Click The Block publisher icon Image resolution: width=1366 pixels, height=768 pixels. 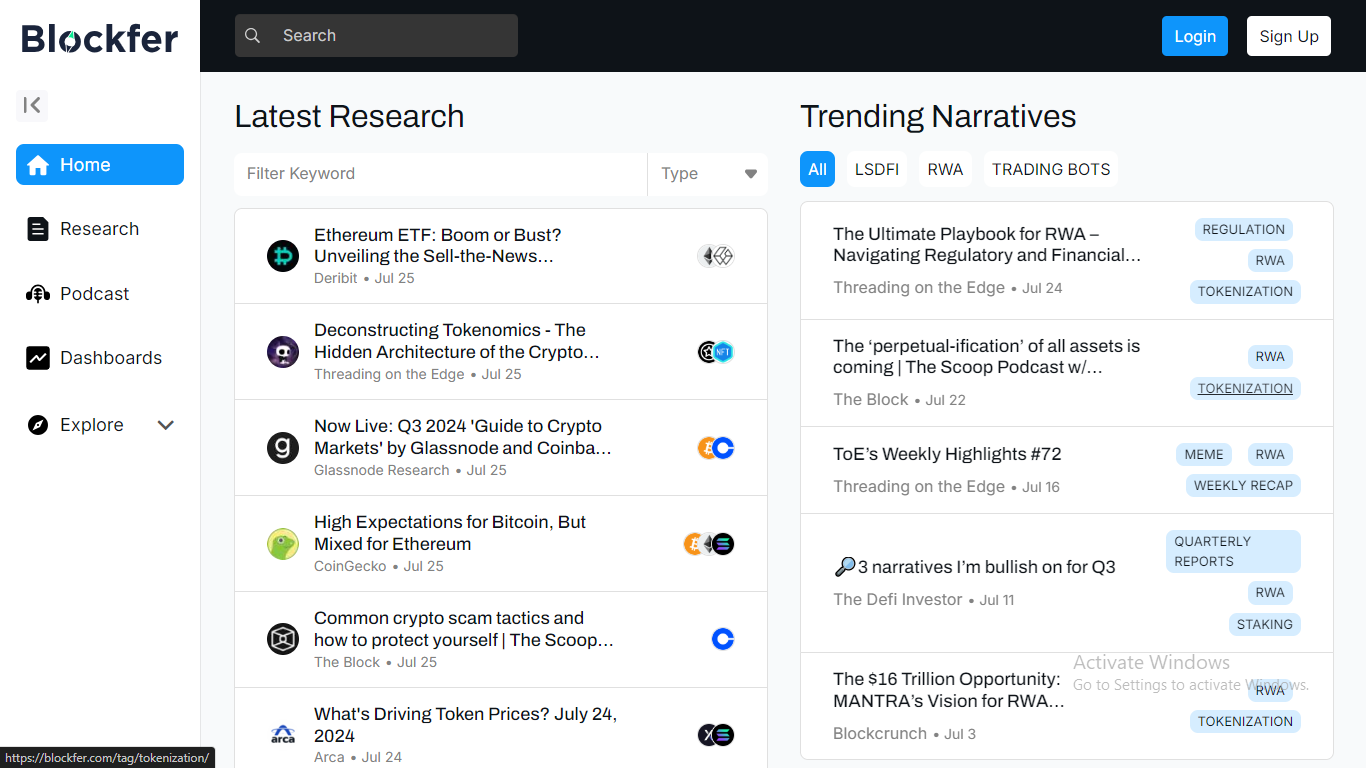tap(283, 639)
